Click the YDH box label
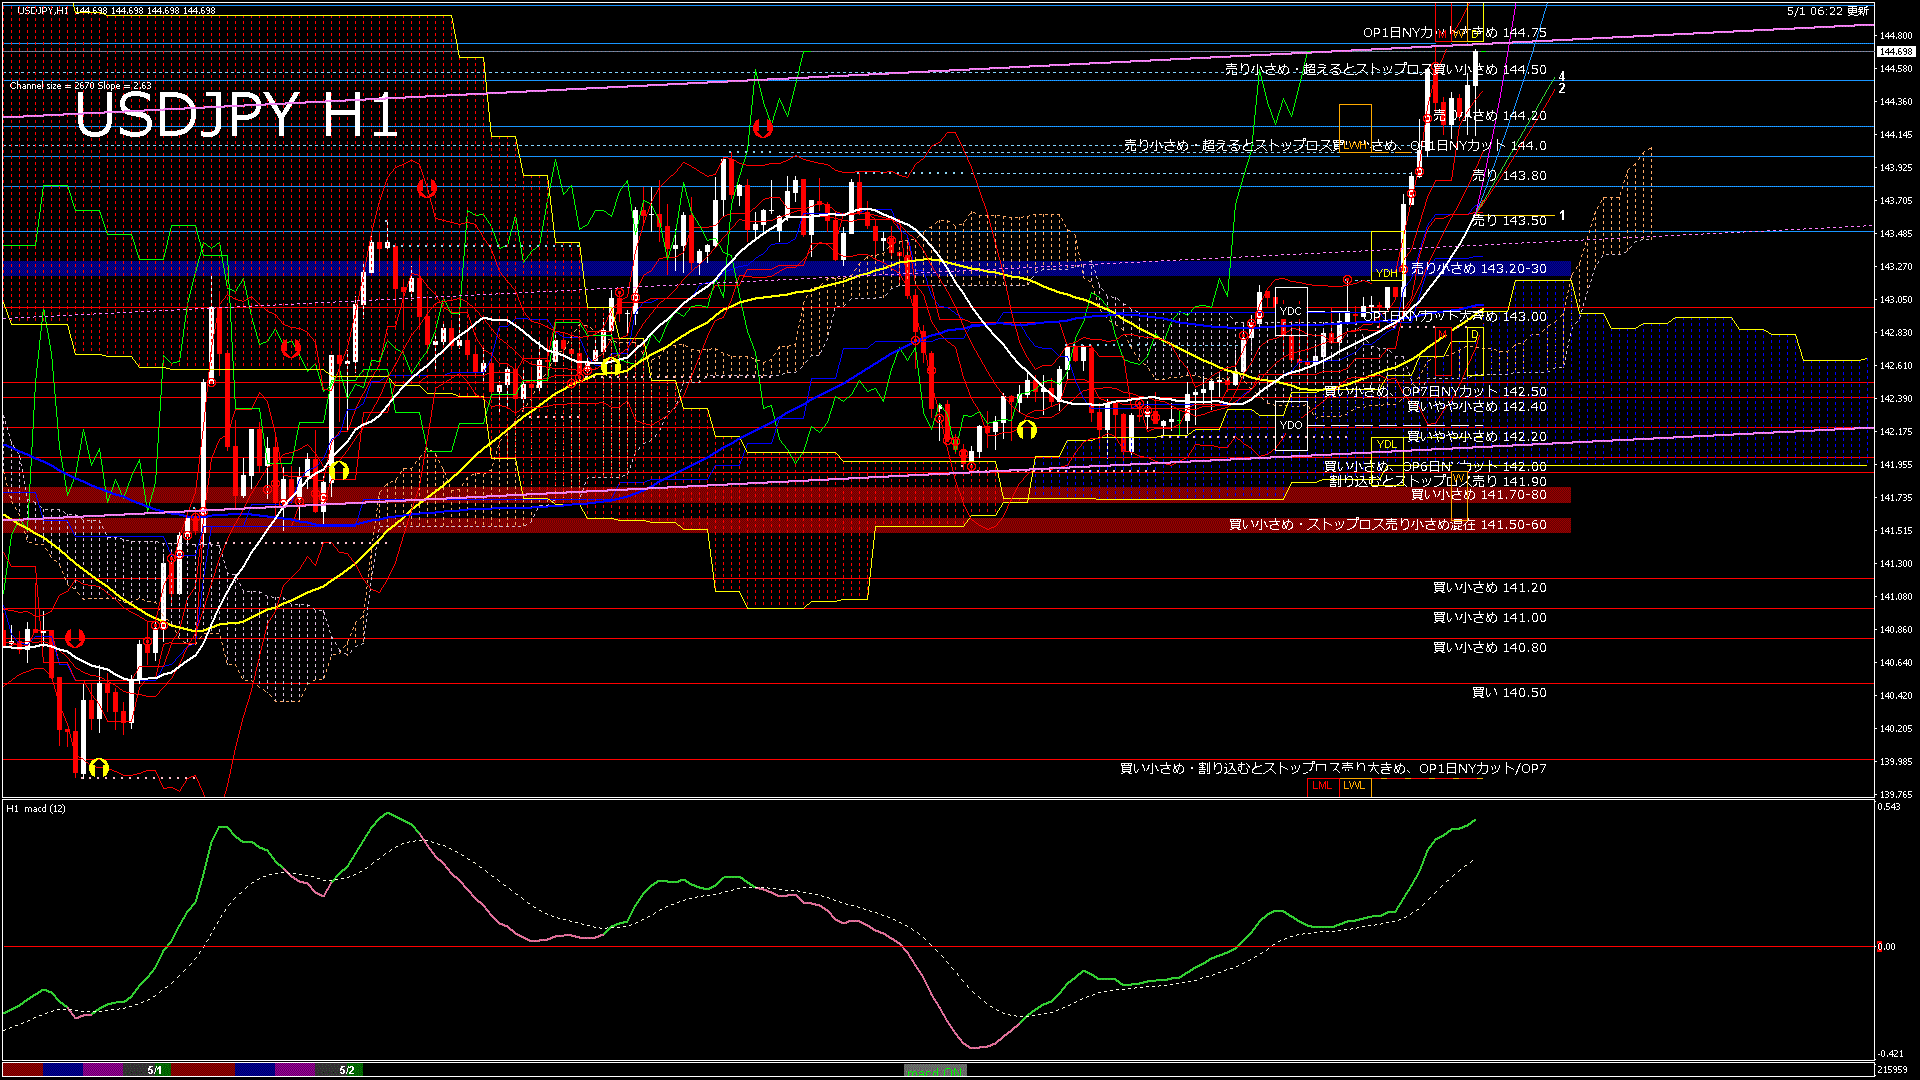1920x1080 pixels. tap(1386, 273)
